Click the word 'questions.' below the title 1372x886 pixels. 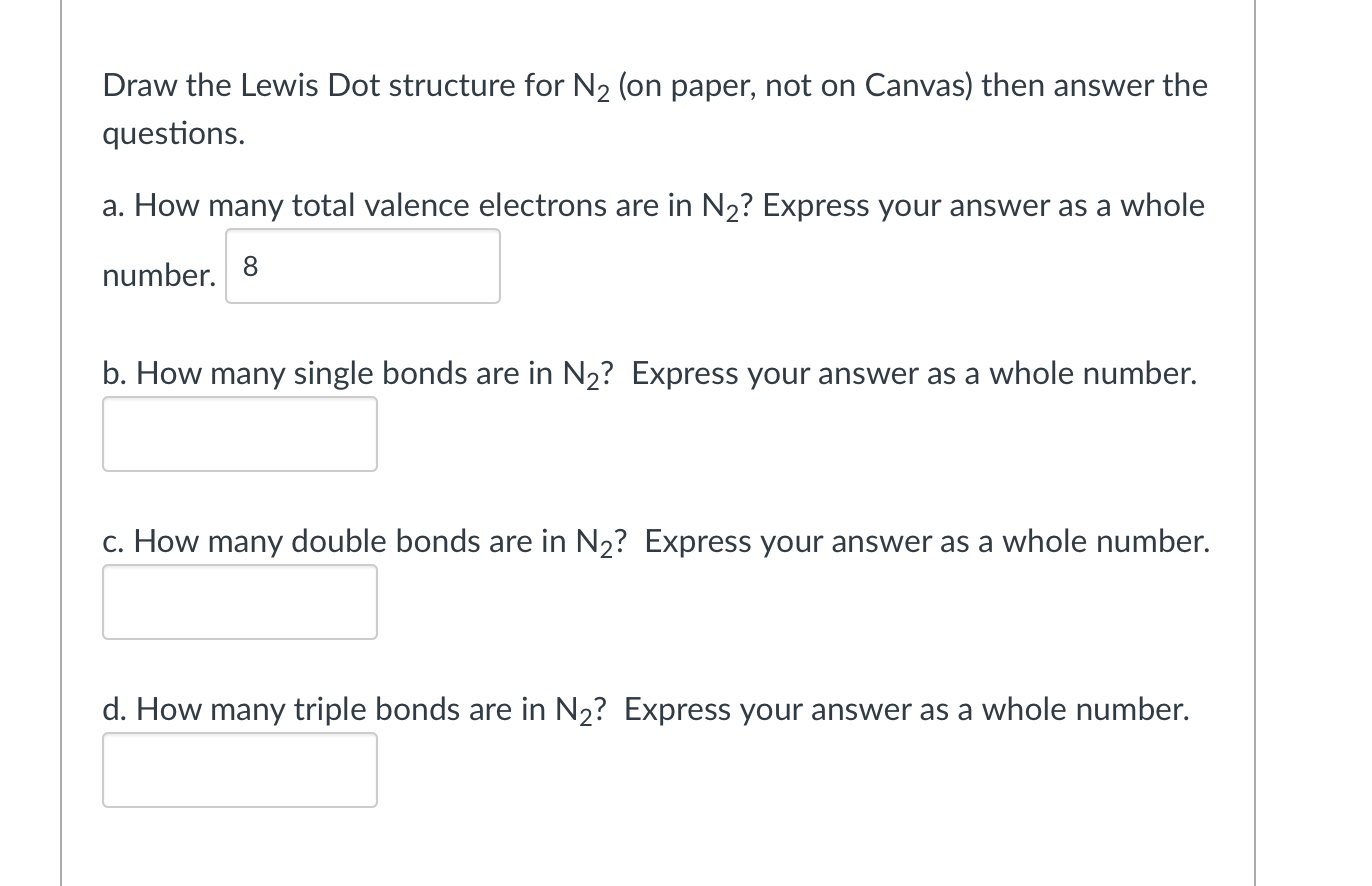tap(172, 134)
